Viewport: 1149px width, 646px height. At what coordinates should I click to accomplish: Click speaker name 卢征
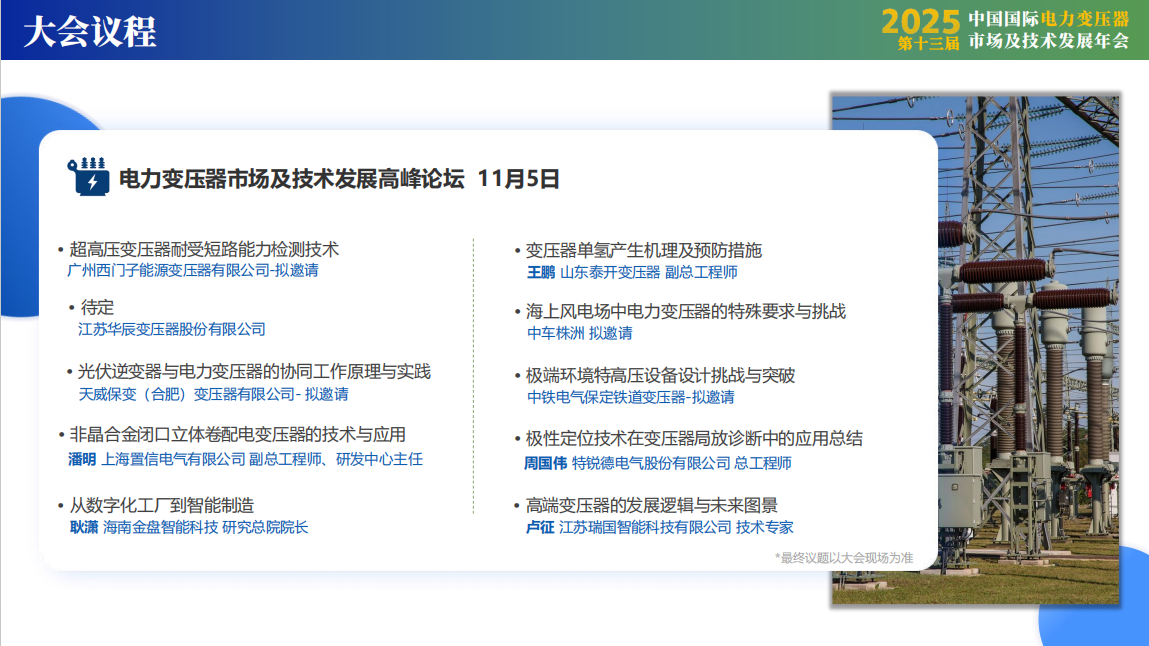pos(540,527)
